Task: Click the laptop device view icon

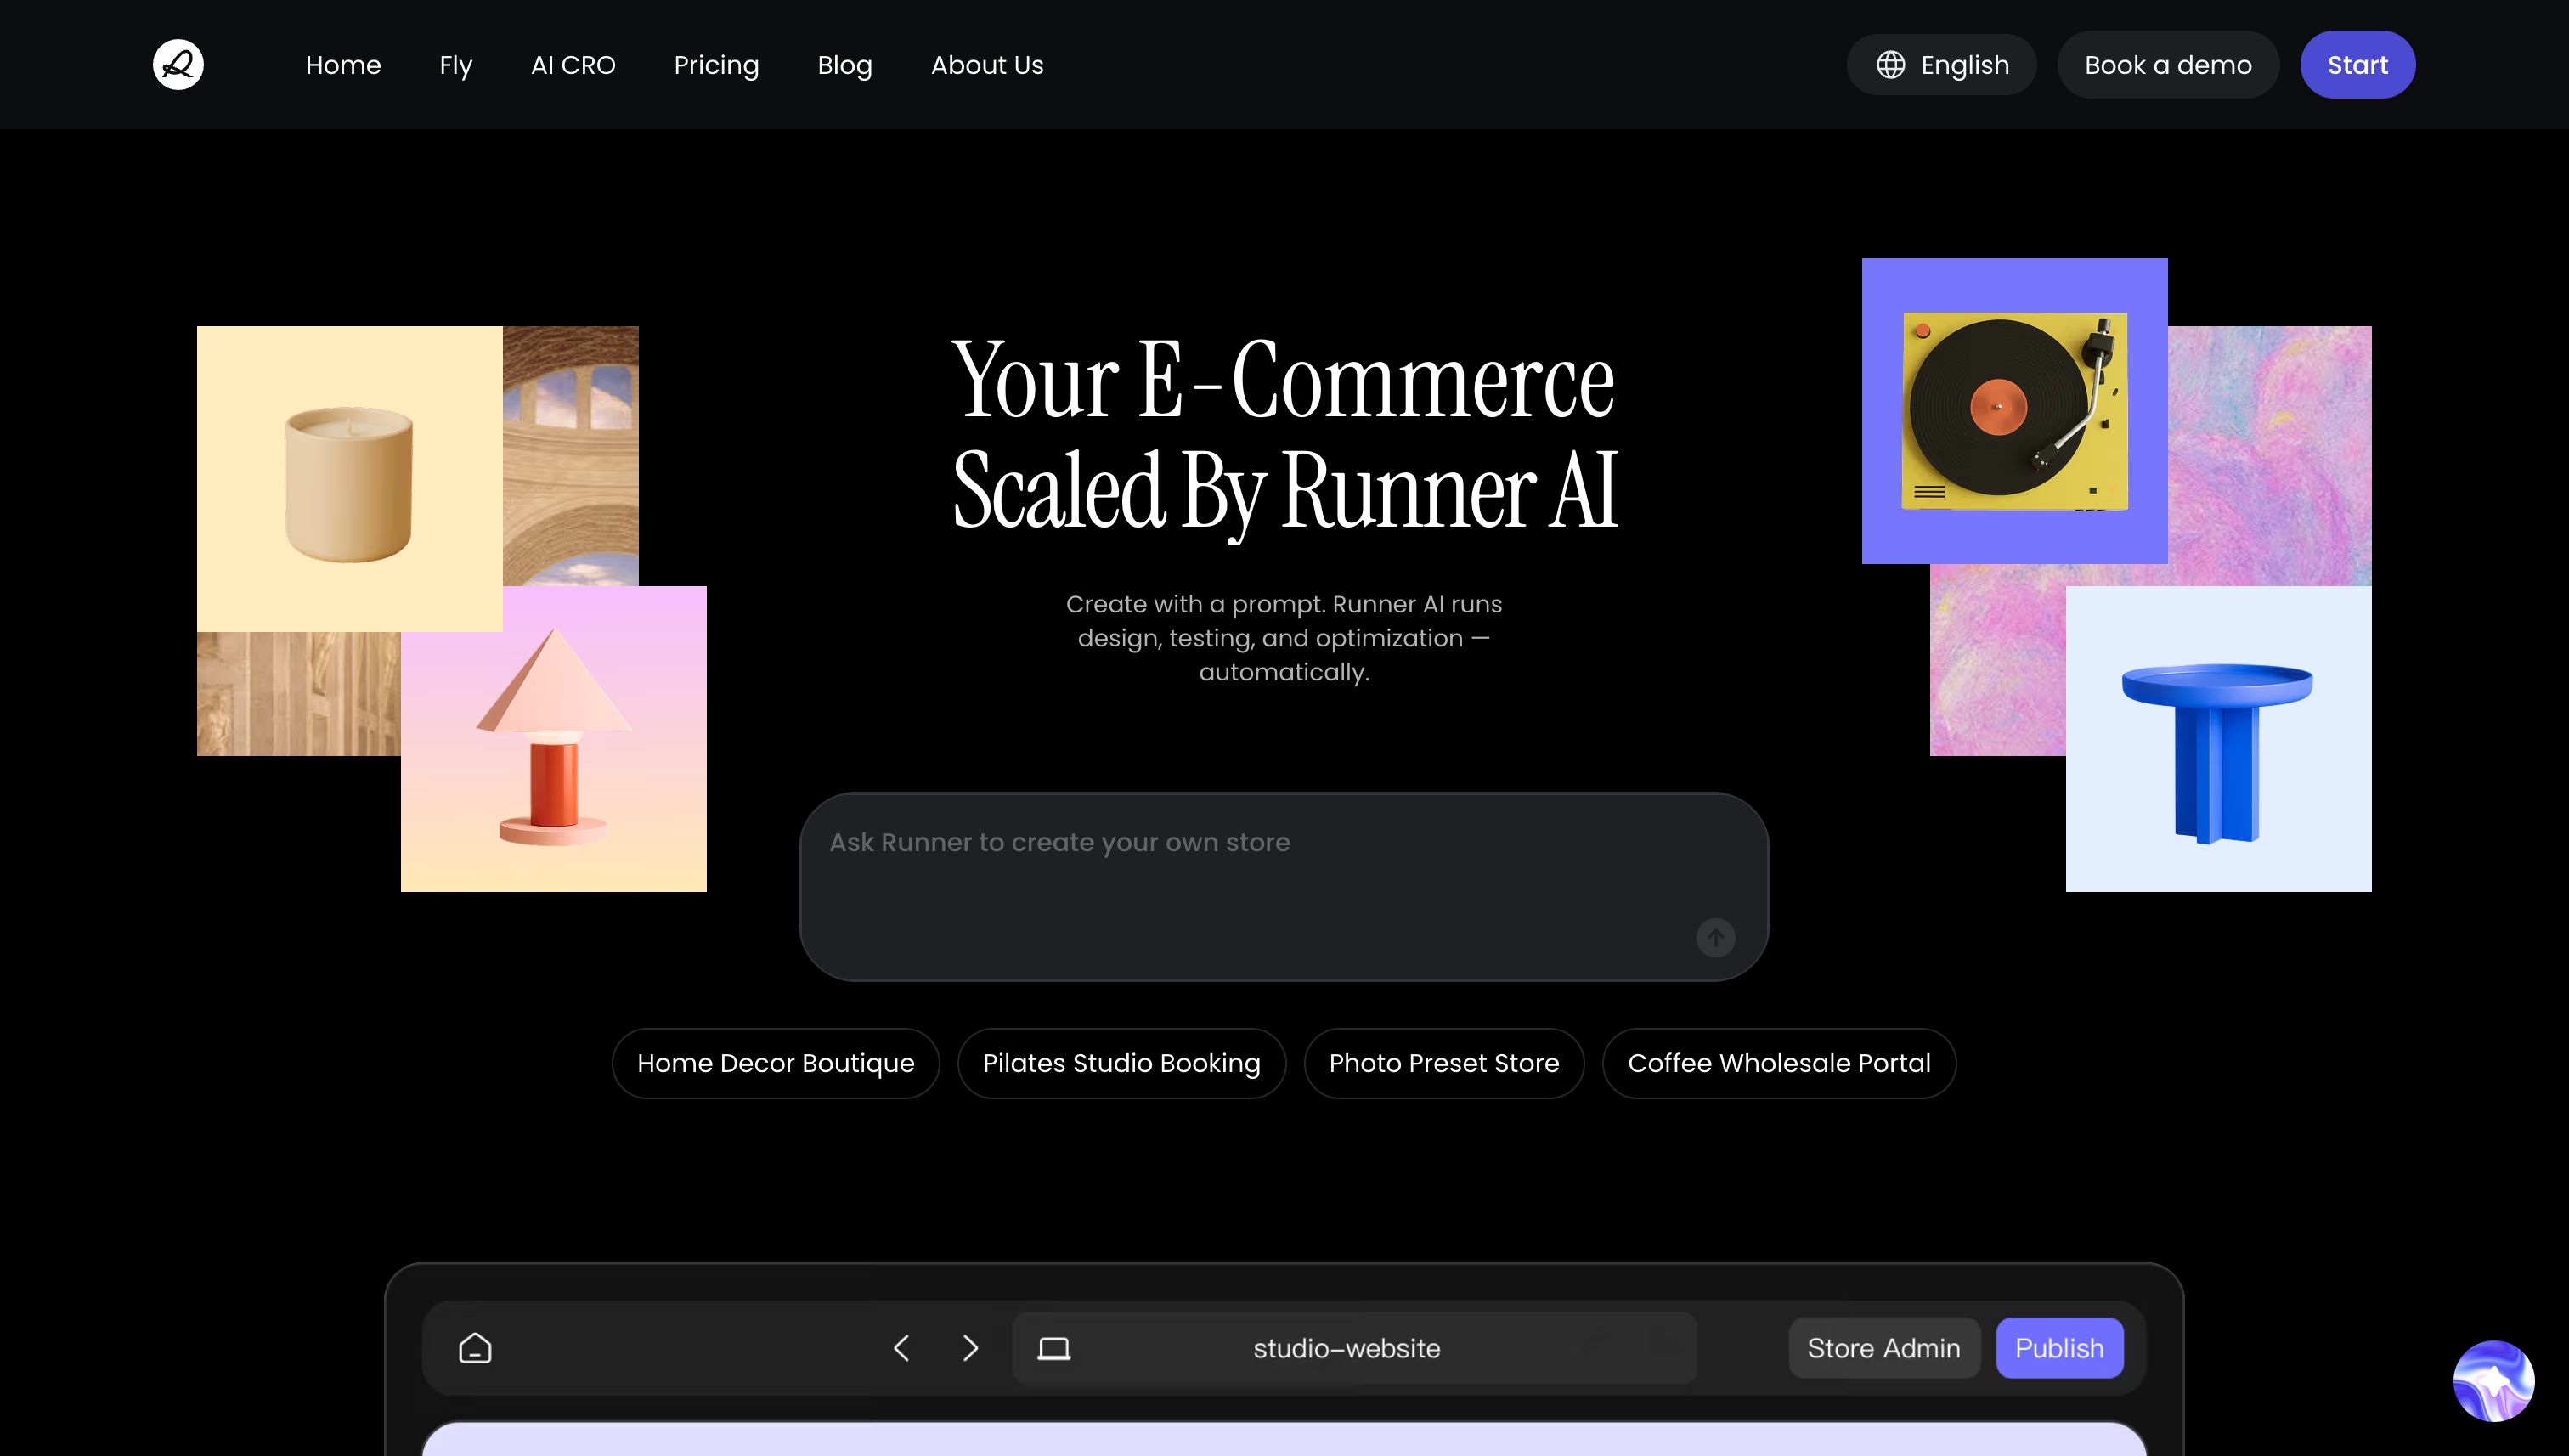Action: [1054, 1349]
